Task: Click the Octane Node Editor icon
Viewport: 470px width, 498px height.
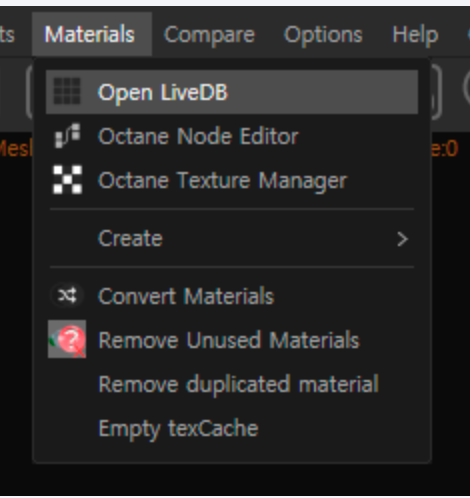Action: [x=67, y=136]
